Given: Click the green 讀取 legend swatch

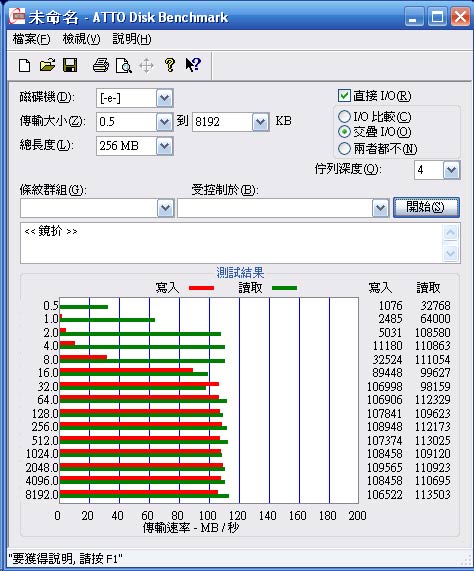Looking at the screenshot, I should tap(284, 288).
